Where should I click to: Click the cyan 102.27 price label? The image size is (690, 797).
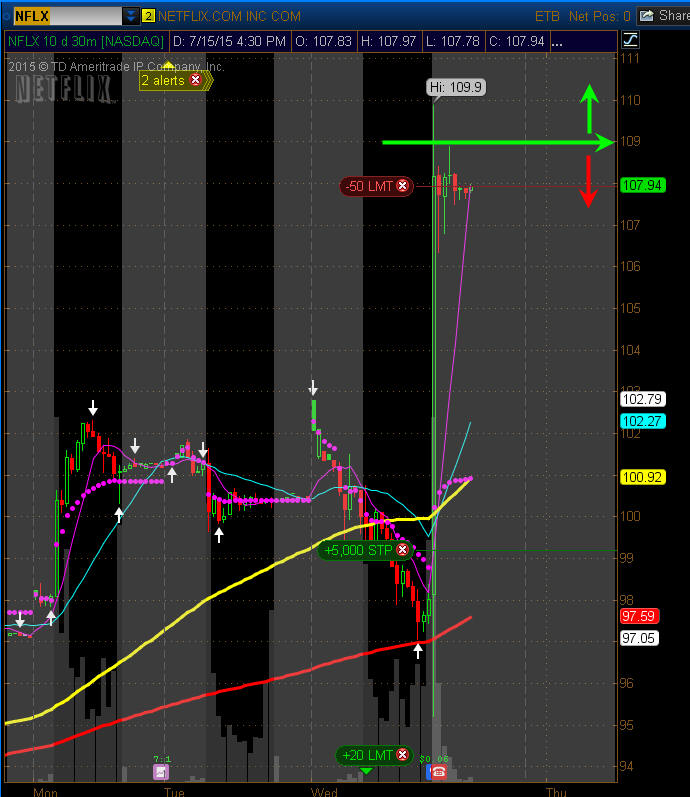642,421
